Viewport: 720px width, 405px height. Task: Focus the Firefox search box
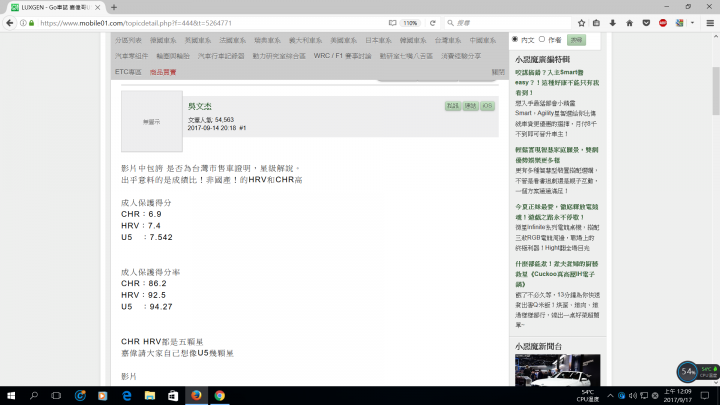[x=507, y=23]
